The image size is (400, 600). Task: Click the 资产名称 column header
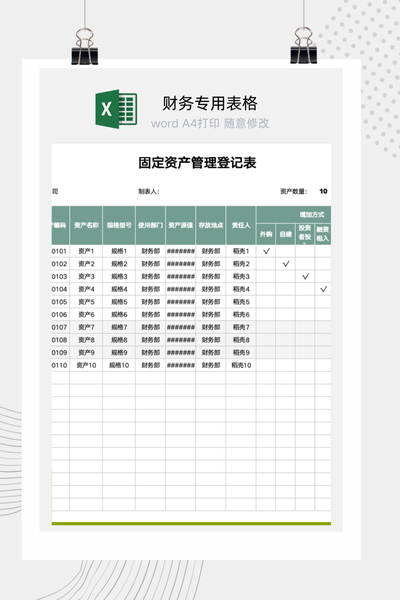click(86, 225)
